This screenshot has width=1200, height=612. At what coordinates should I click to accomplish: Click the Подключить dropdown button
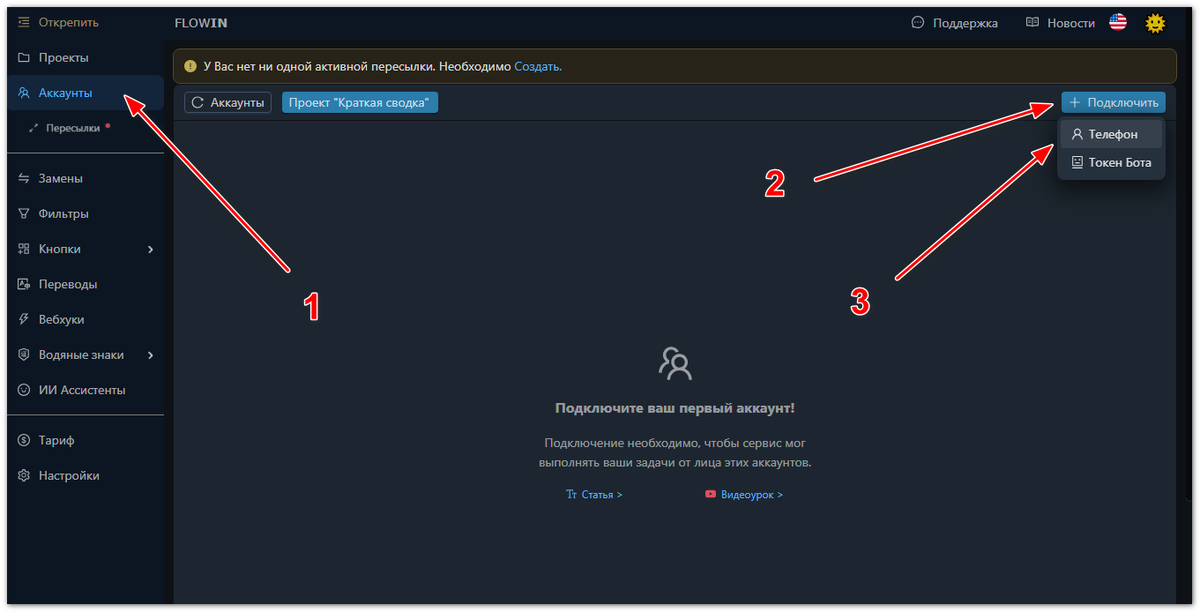1114,102
